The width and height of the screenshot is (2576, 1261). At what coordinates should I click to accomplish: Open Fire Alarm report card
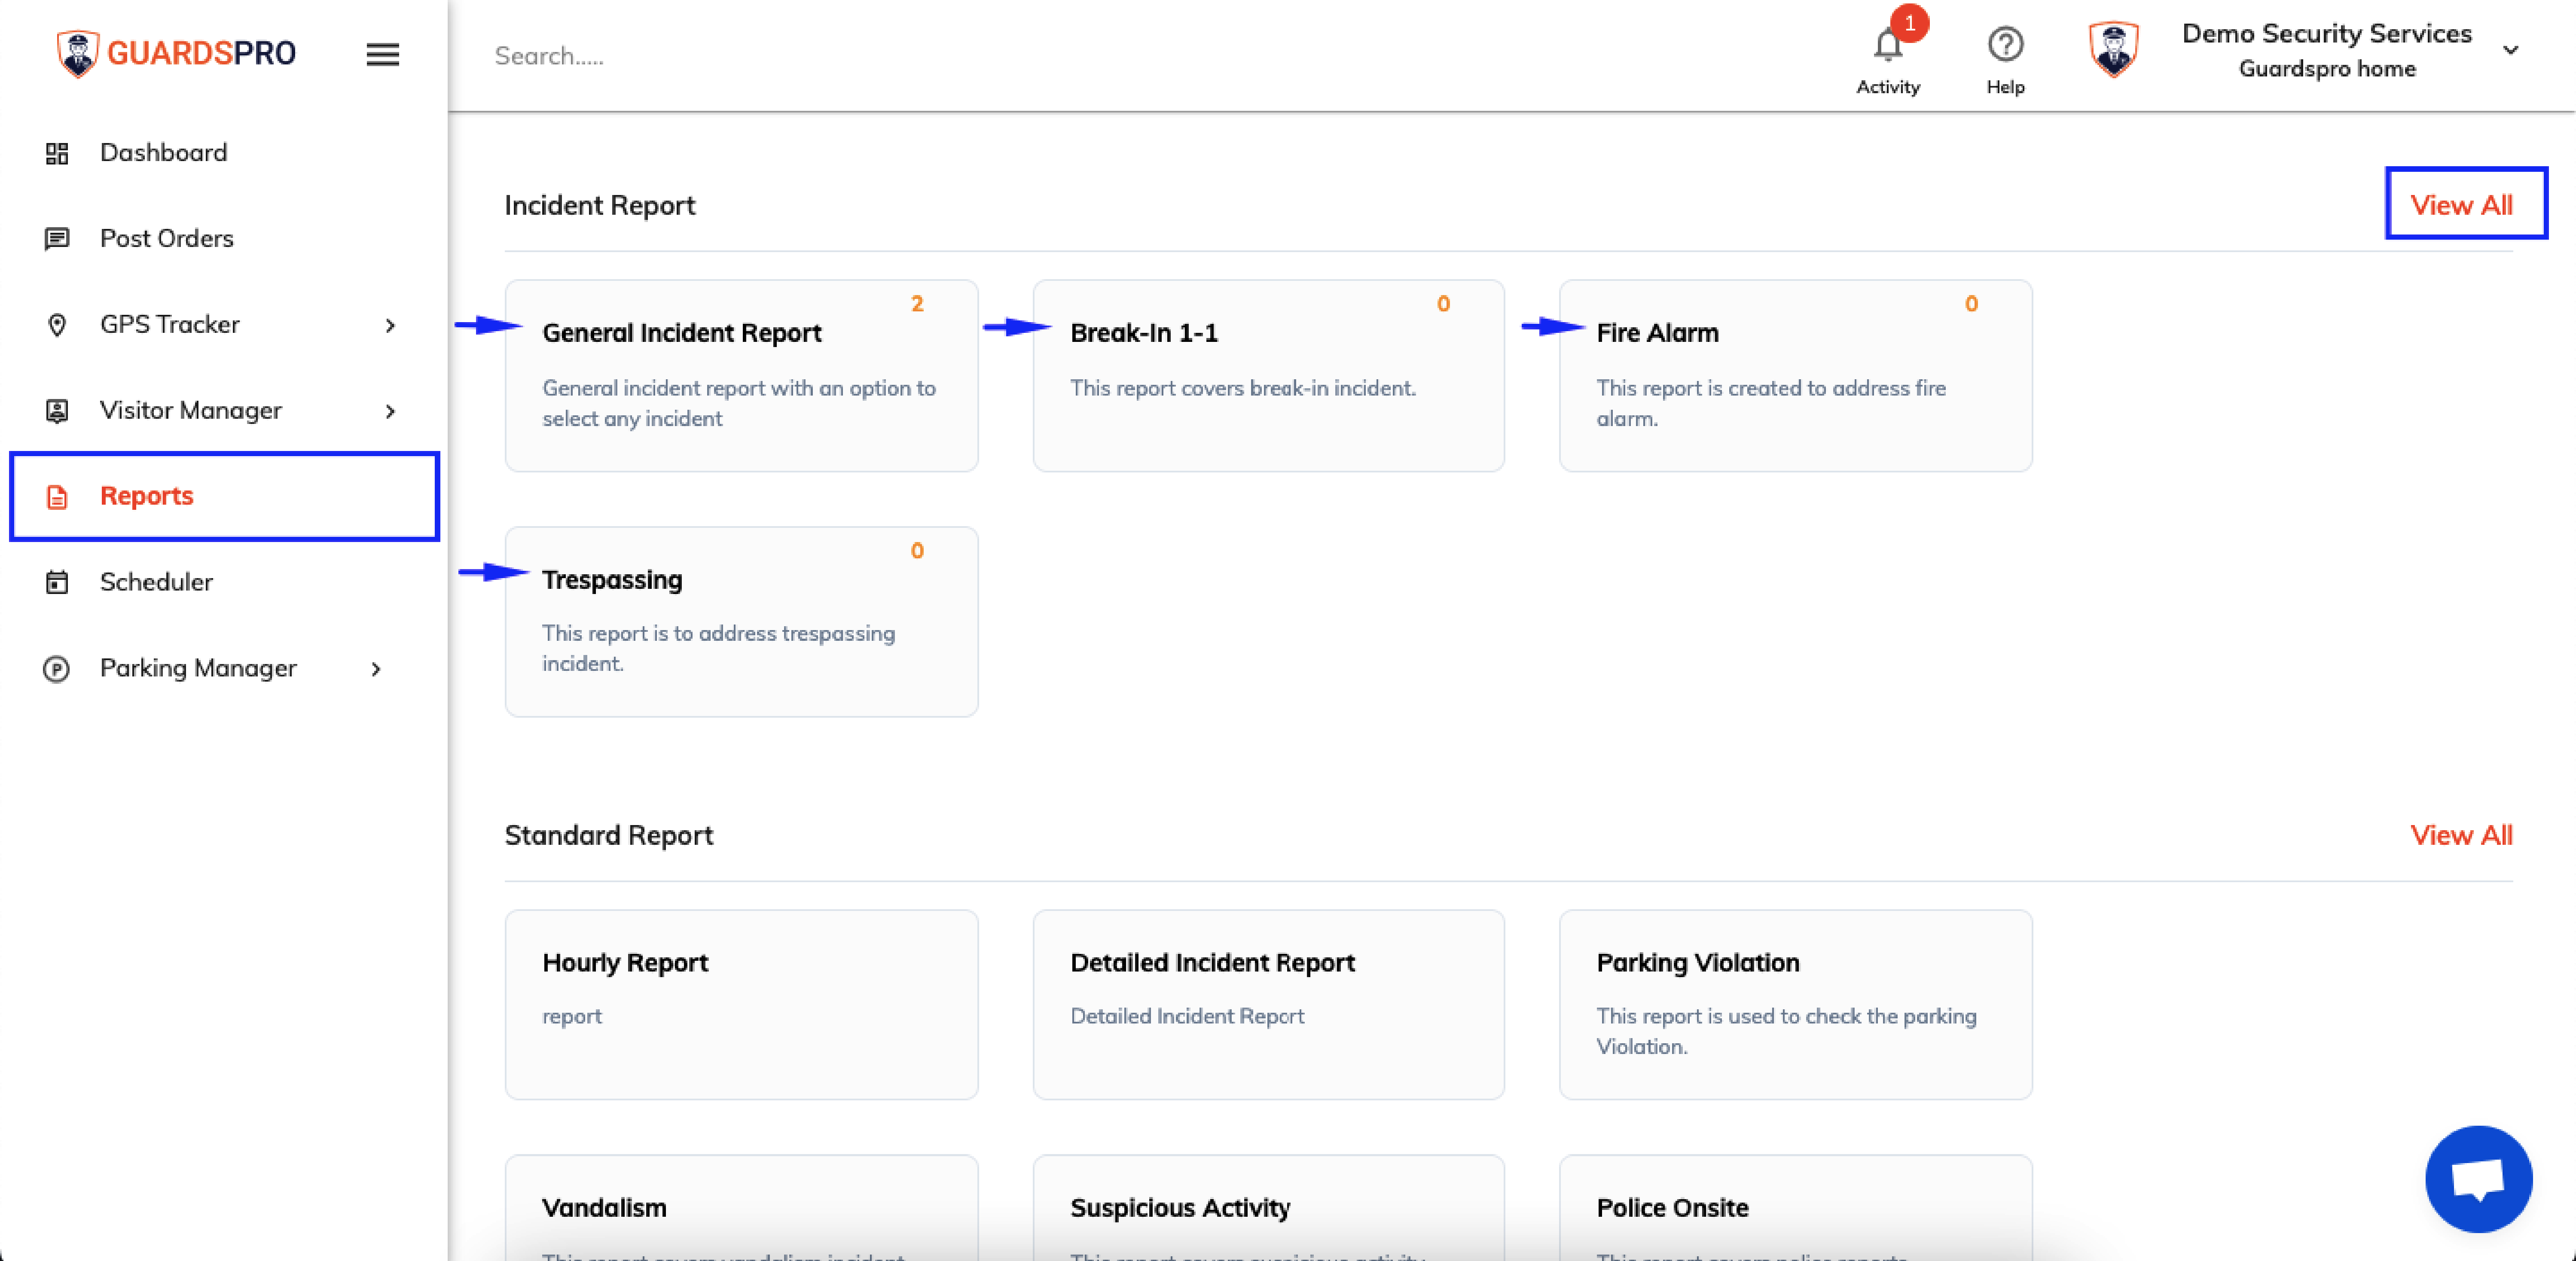(1795, 375)
